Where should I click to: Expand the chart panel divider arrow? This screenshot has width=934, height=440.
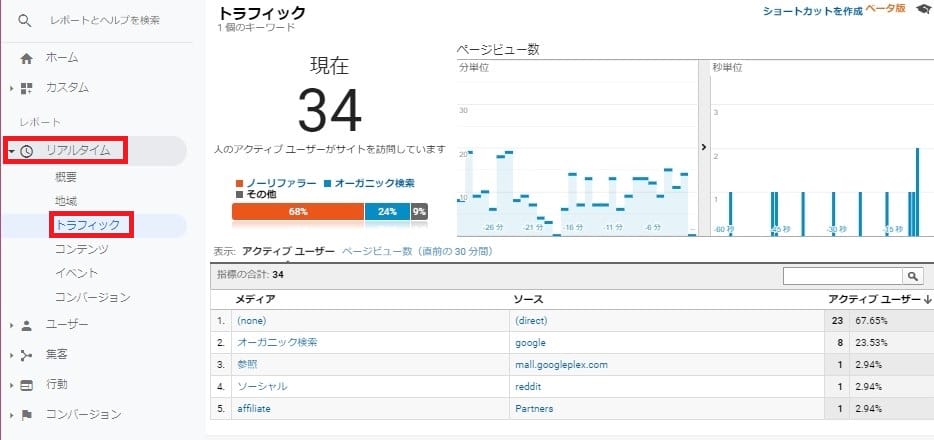tap(704, 147)
